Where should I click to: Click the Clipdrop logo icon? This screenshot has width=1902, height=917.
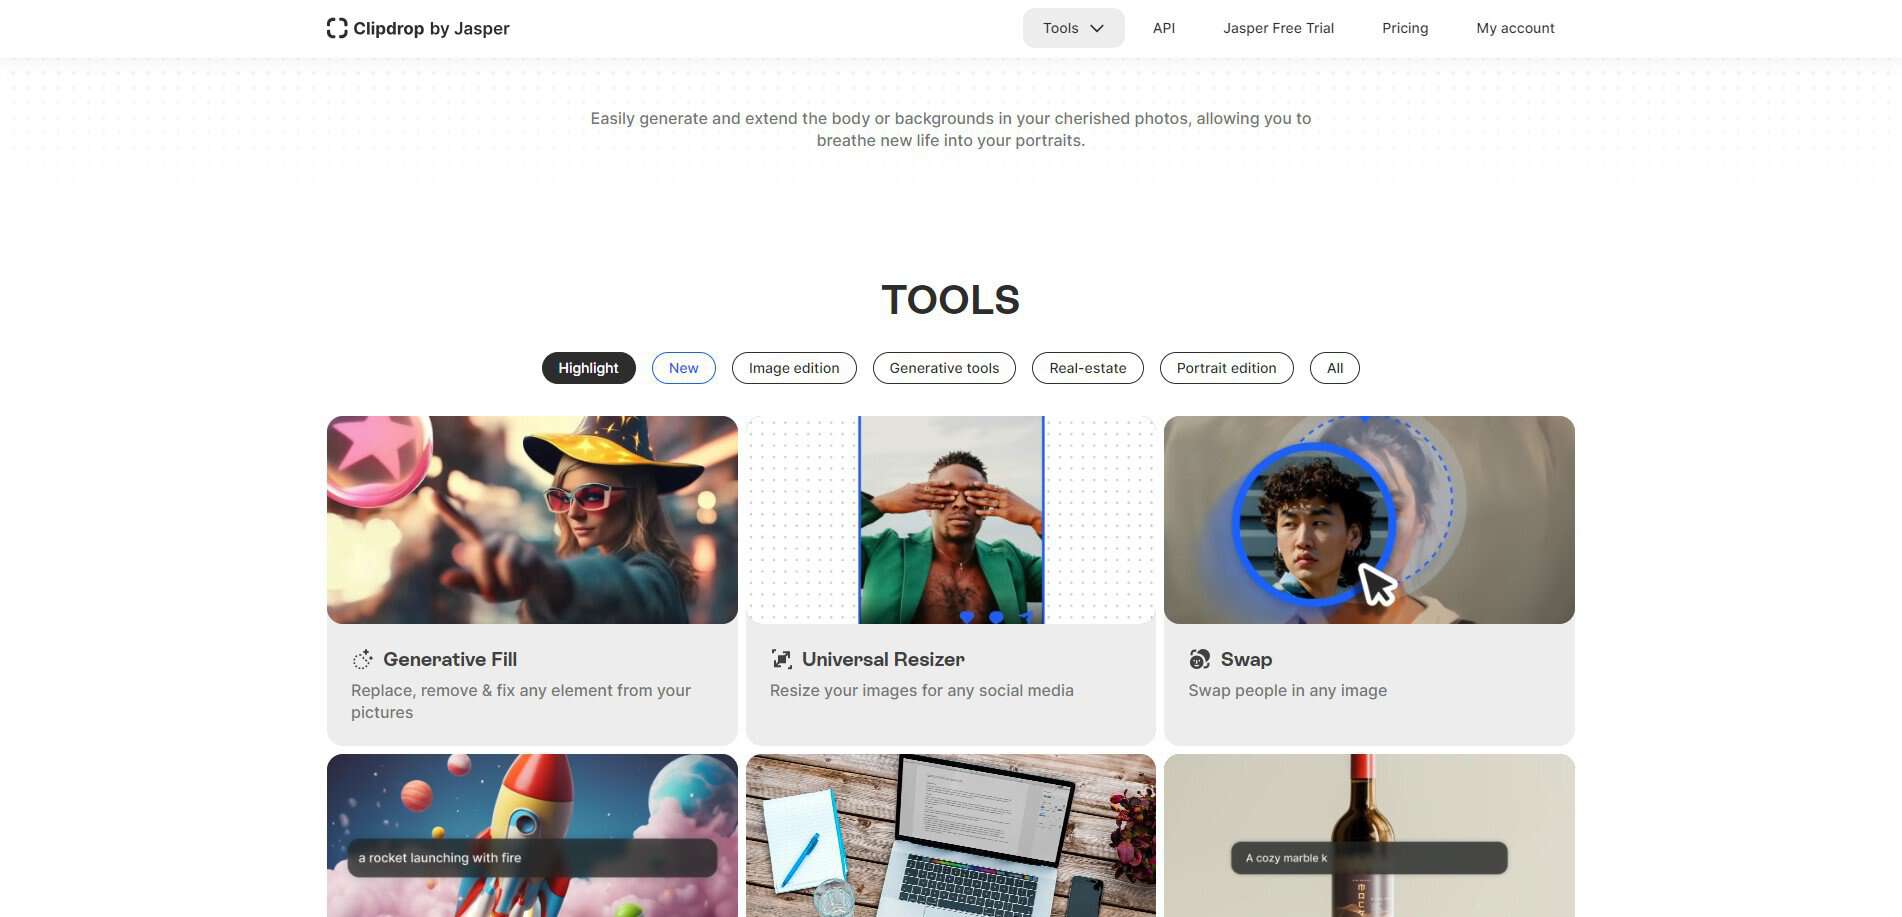click(x=337, y=28)
